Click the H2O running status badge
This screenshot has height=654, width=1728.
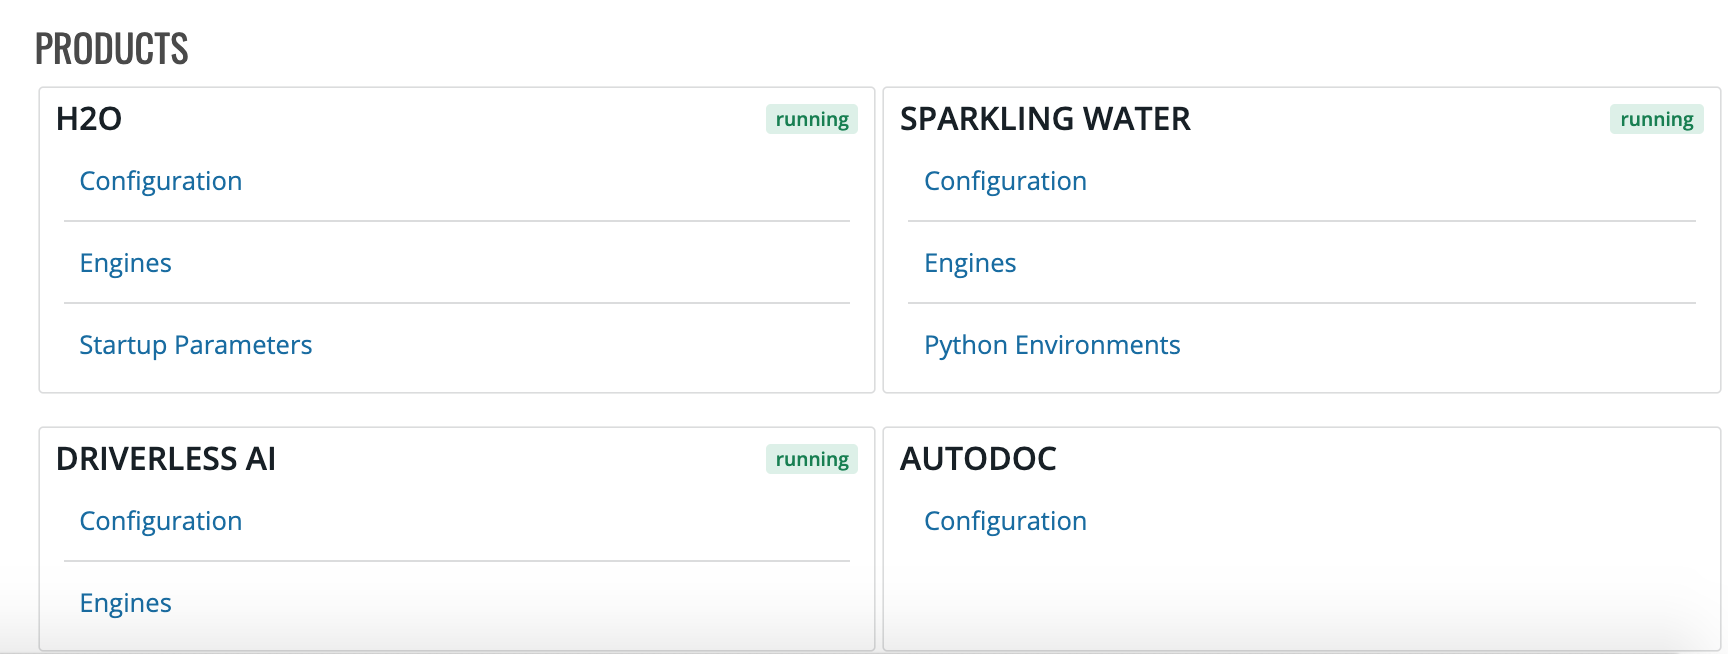tap(812, 119)
